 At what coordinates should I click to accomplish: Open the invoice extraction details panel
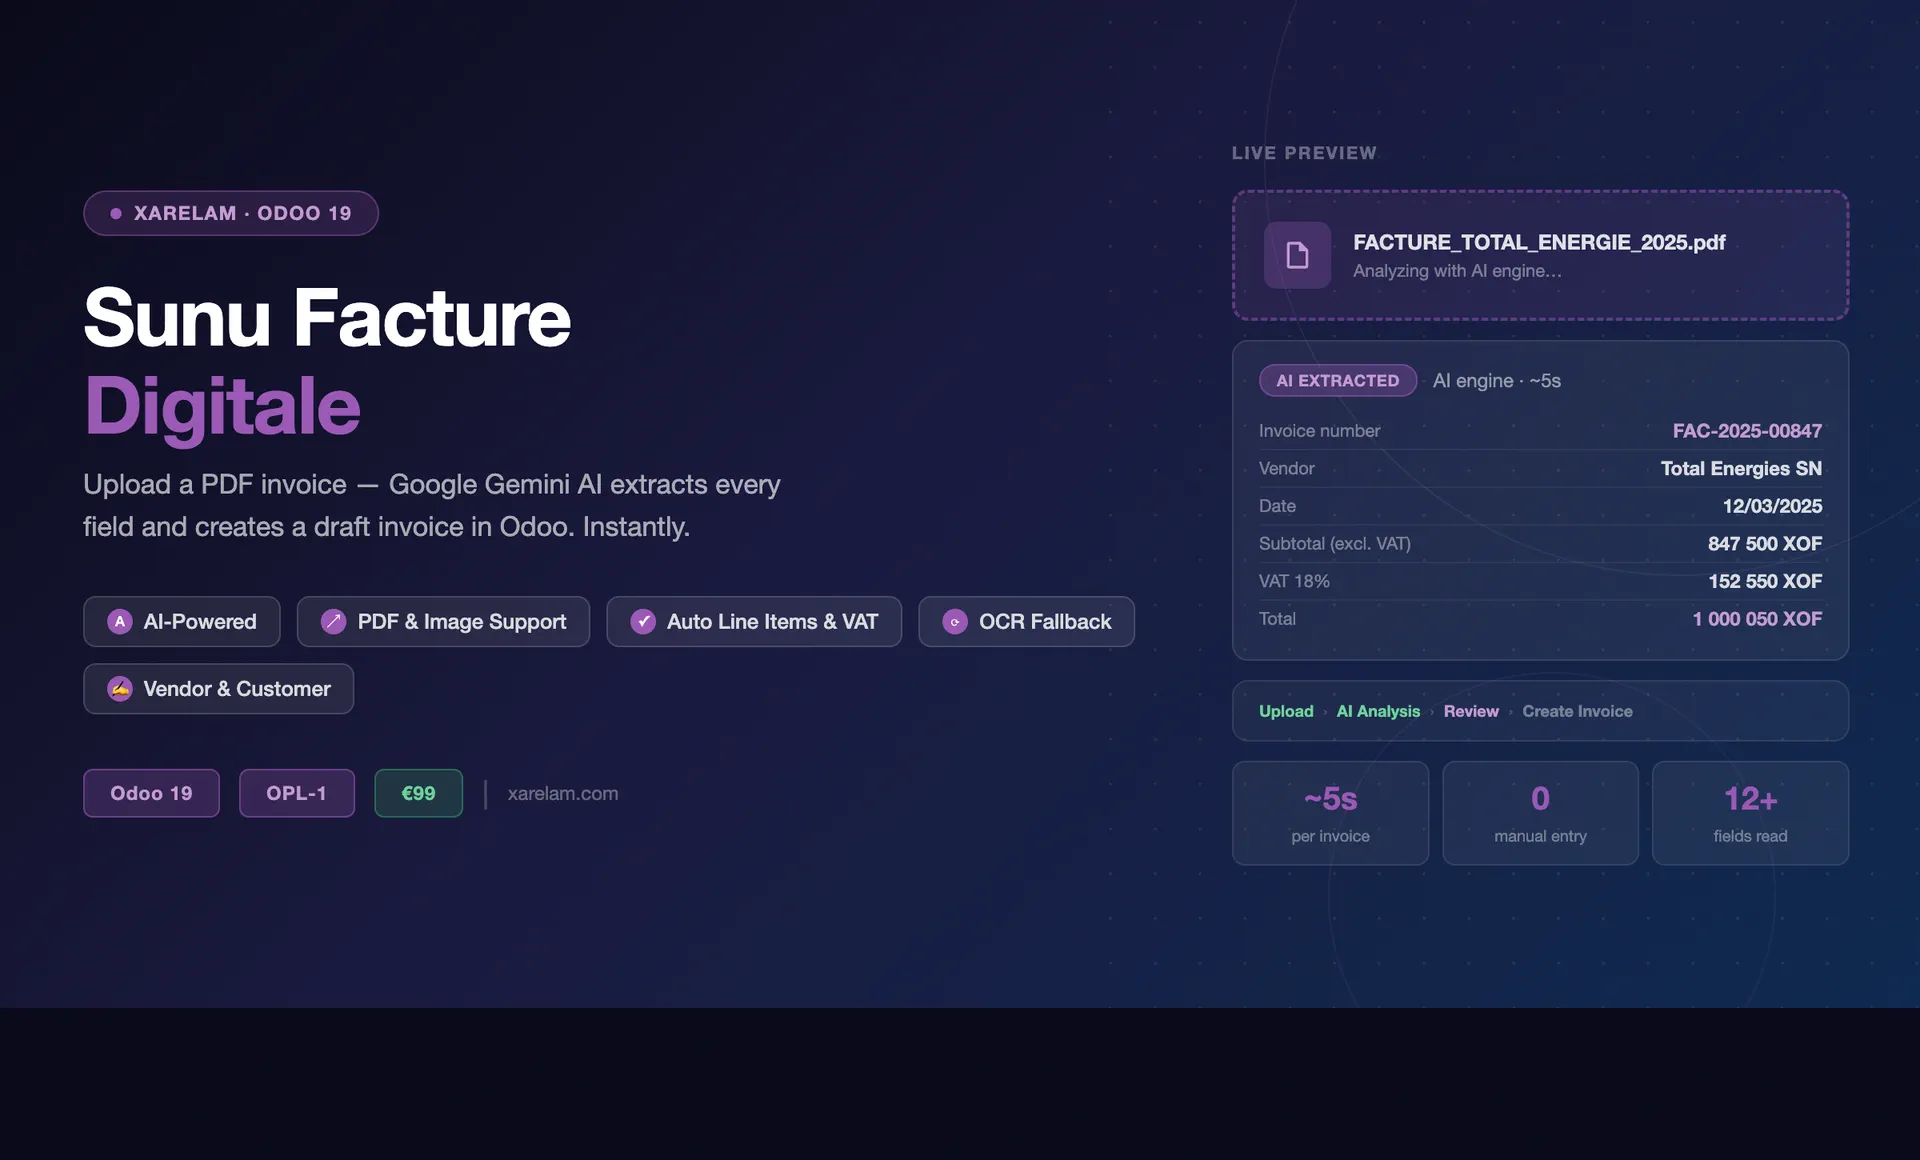1540,500
